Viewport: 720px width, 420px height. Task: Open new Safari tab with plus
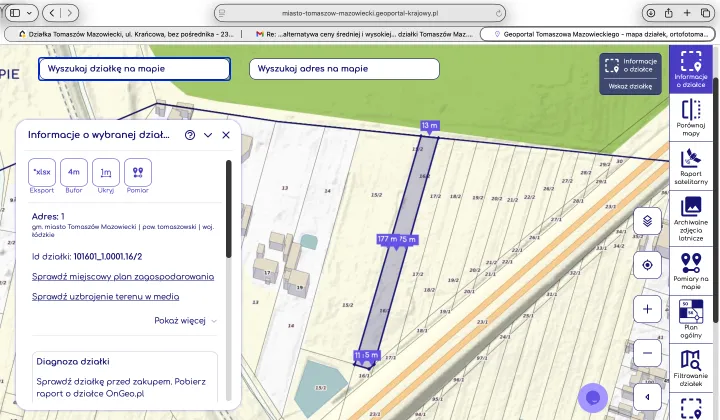click(x=687, y=13)
